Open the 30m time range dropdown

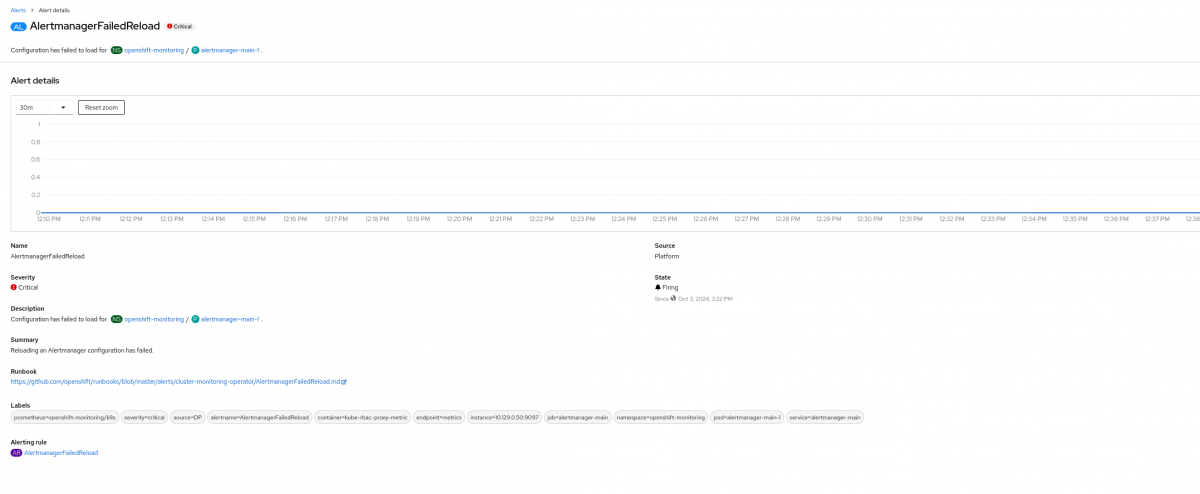[x=44, y=107]
